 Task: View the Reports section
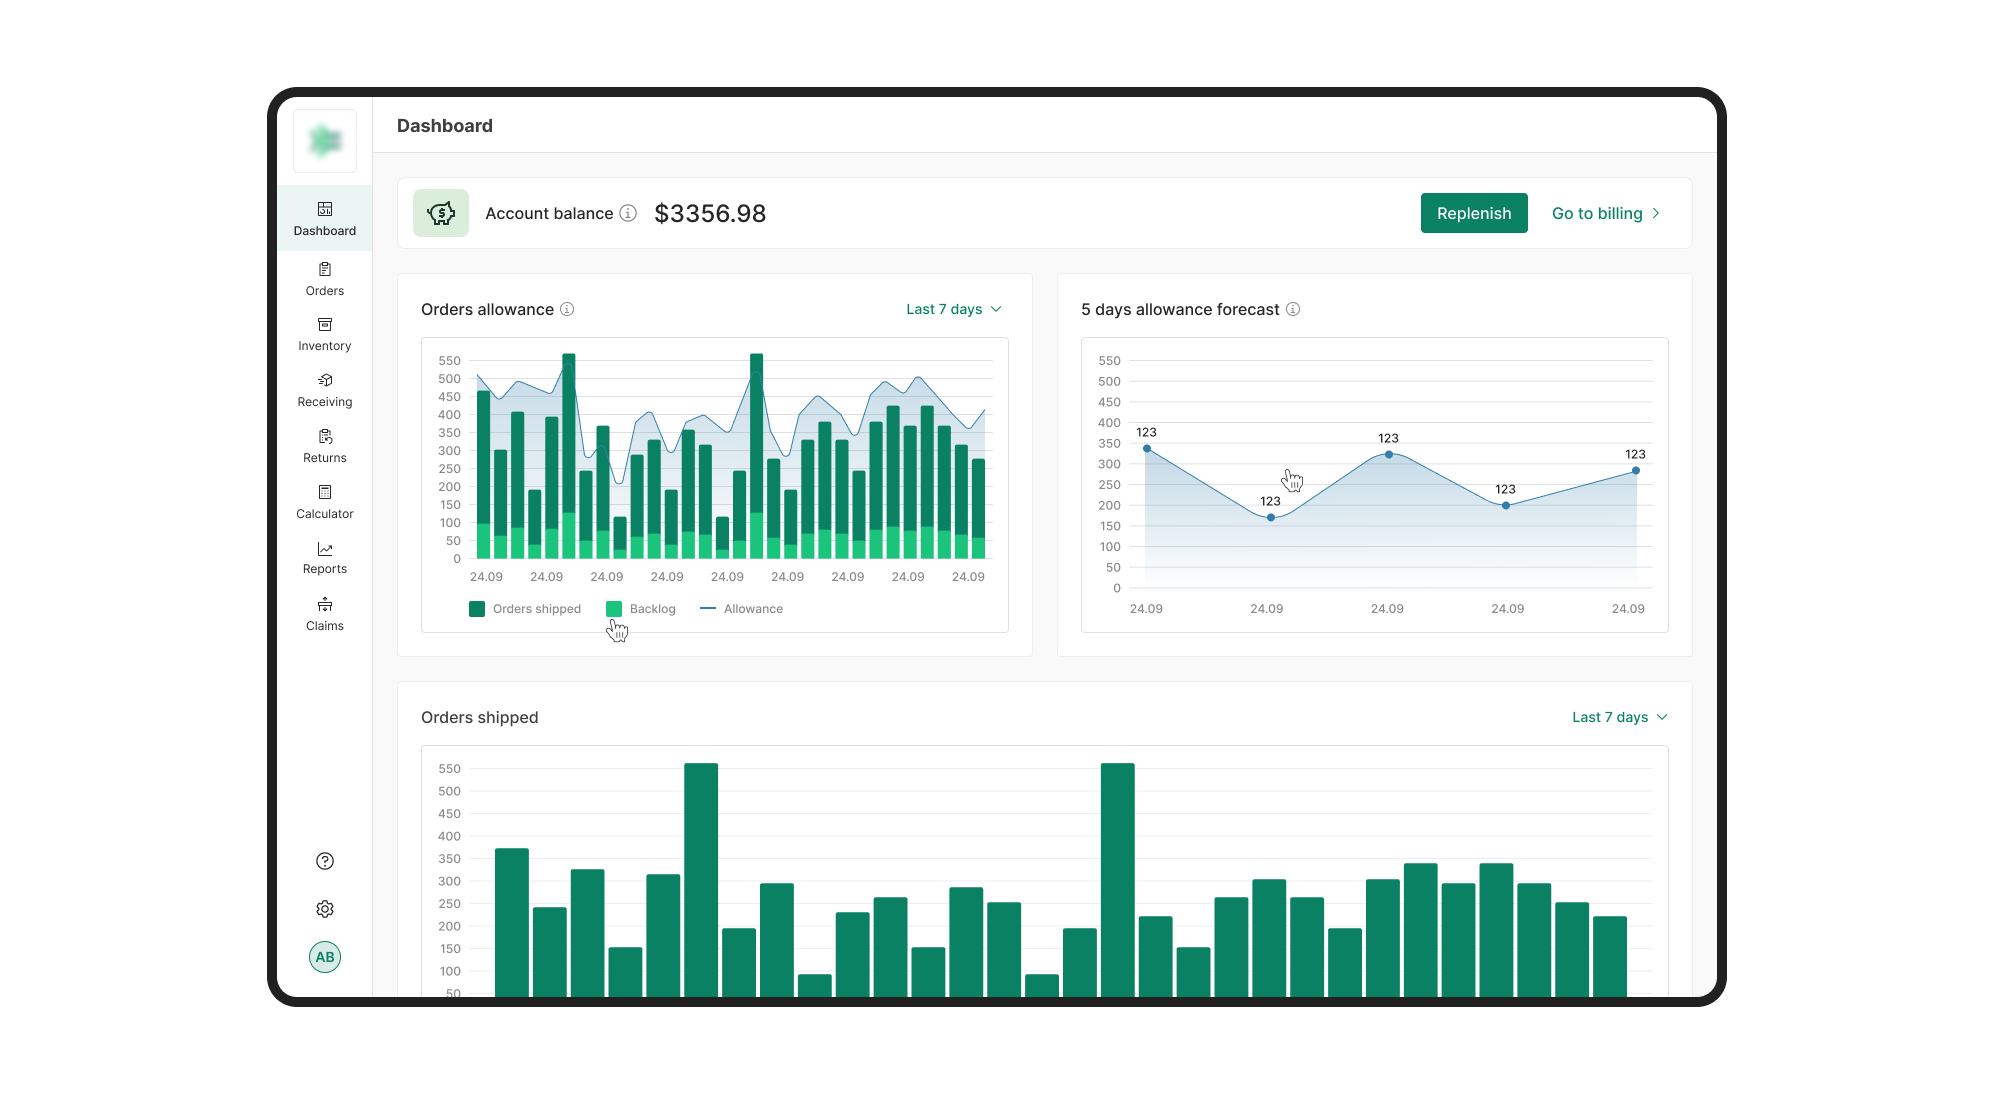coord(324,558)
